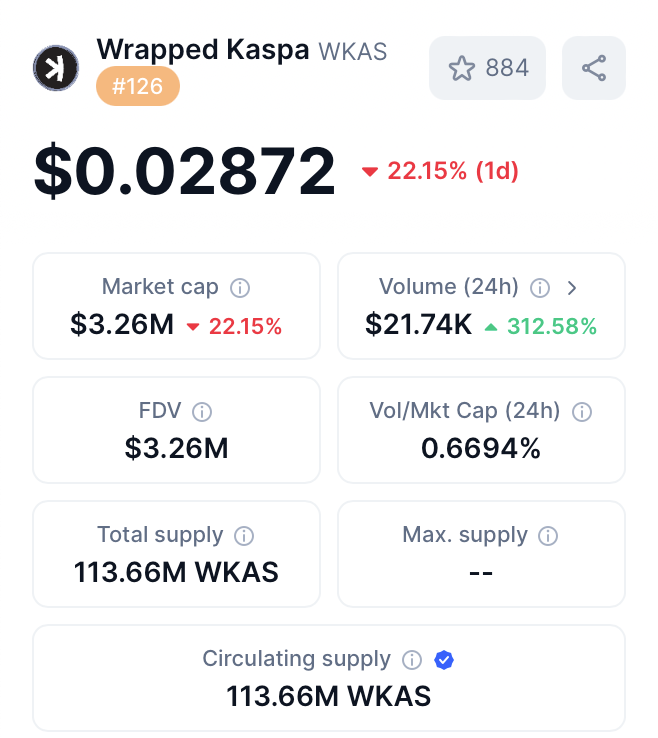Image resolution: width=658 pixels, height=738 pixels.
Task: Open the Vol/Mkt Cap (24h) info icon
Action: (582, 412)
